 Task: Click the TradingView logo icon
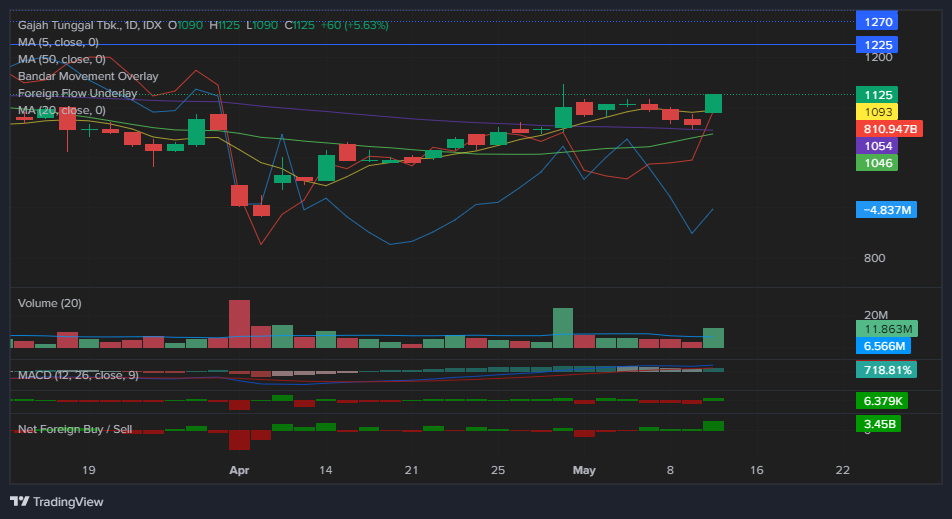point(20,501)
